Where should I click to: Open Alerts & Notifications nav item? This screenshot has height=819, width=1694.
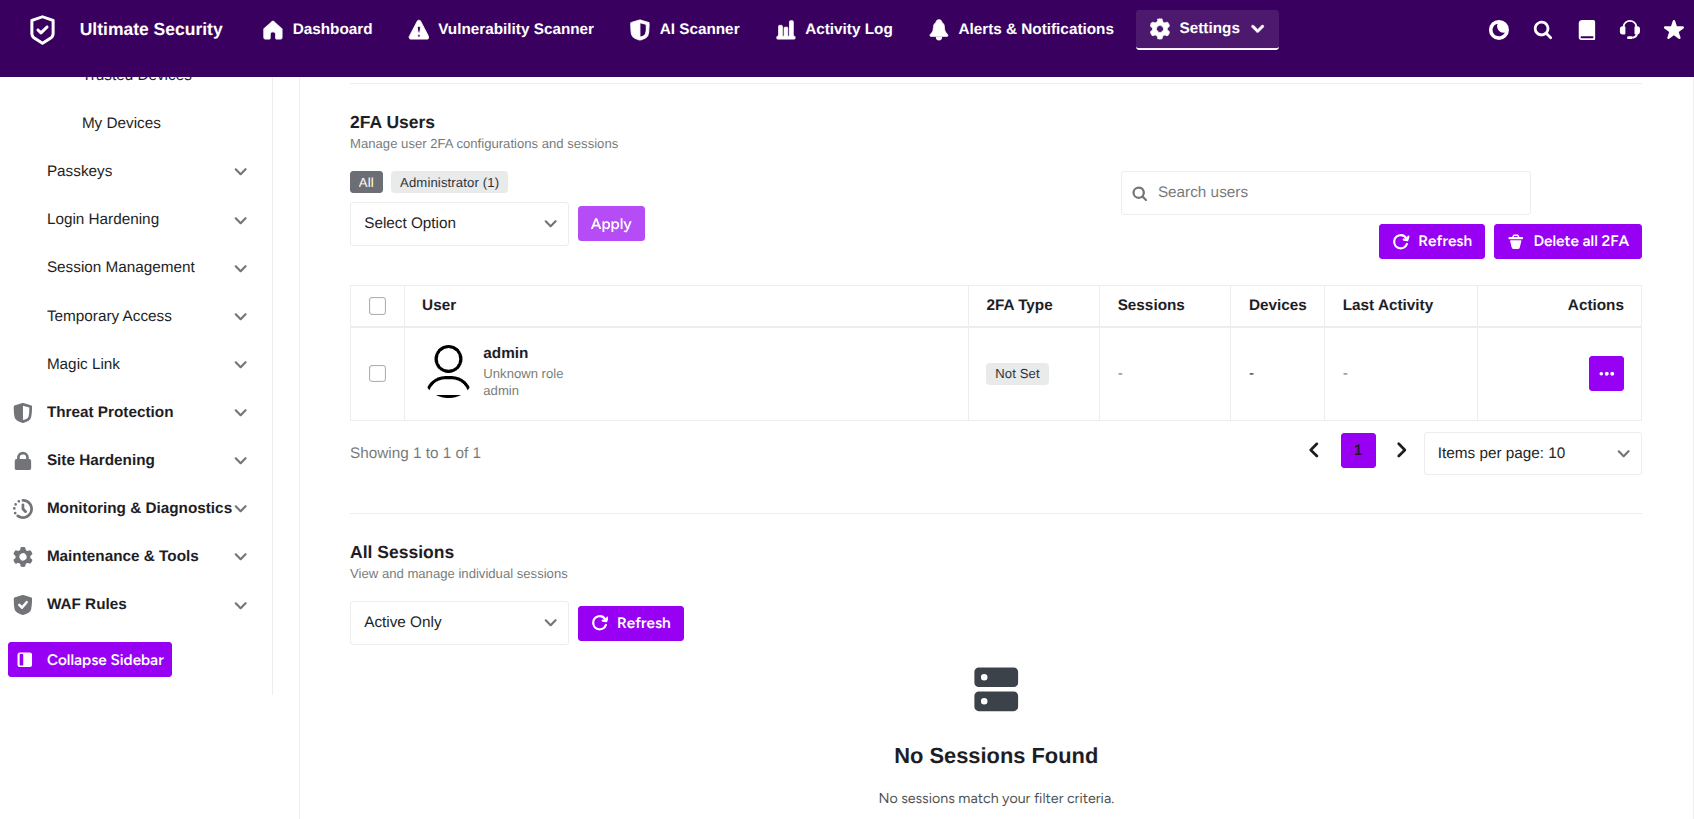tap(1021, 30)
